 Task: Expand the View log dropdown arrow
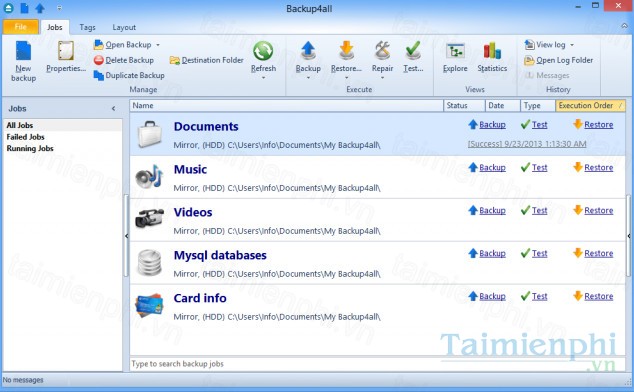[x=572, y=45]
